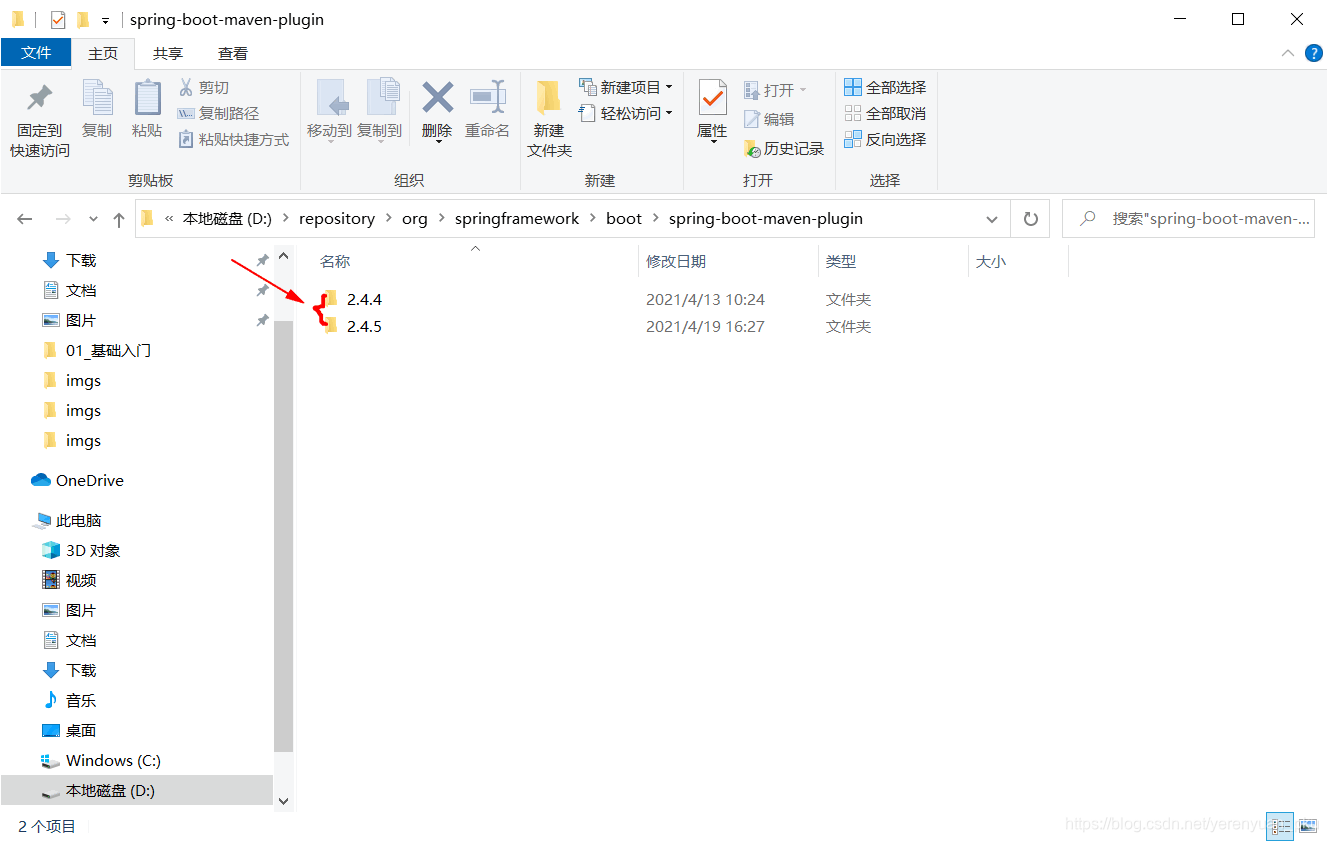Expand the address bar history dropdown
1328x842 pixels.
coord(991,219)
